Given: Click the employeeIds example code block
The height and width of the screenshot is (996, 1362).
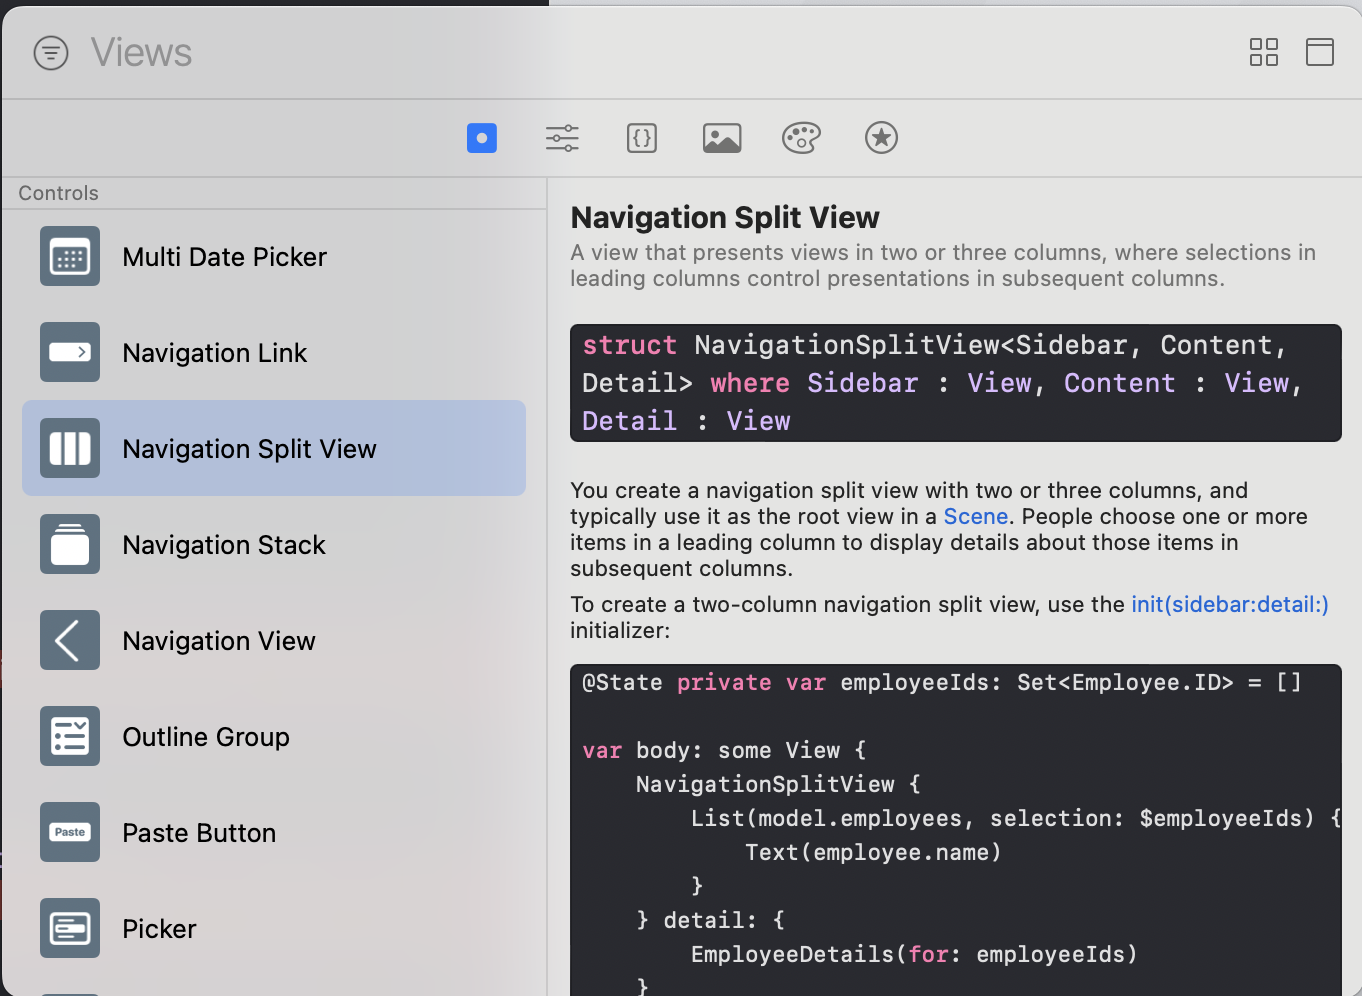Looking at the screenshot, I should pos(956,830).
